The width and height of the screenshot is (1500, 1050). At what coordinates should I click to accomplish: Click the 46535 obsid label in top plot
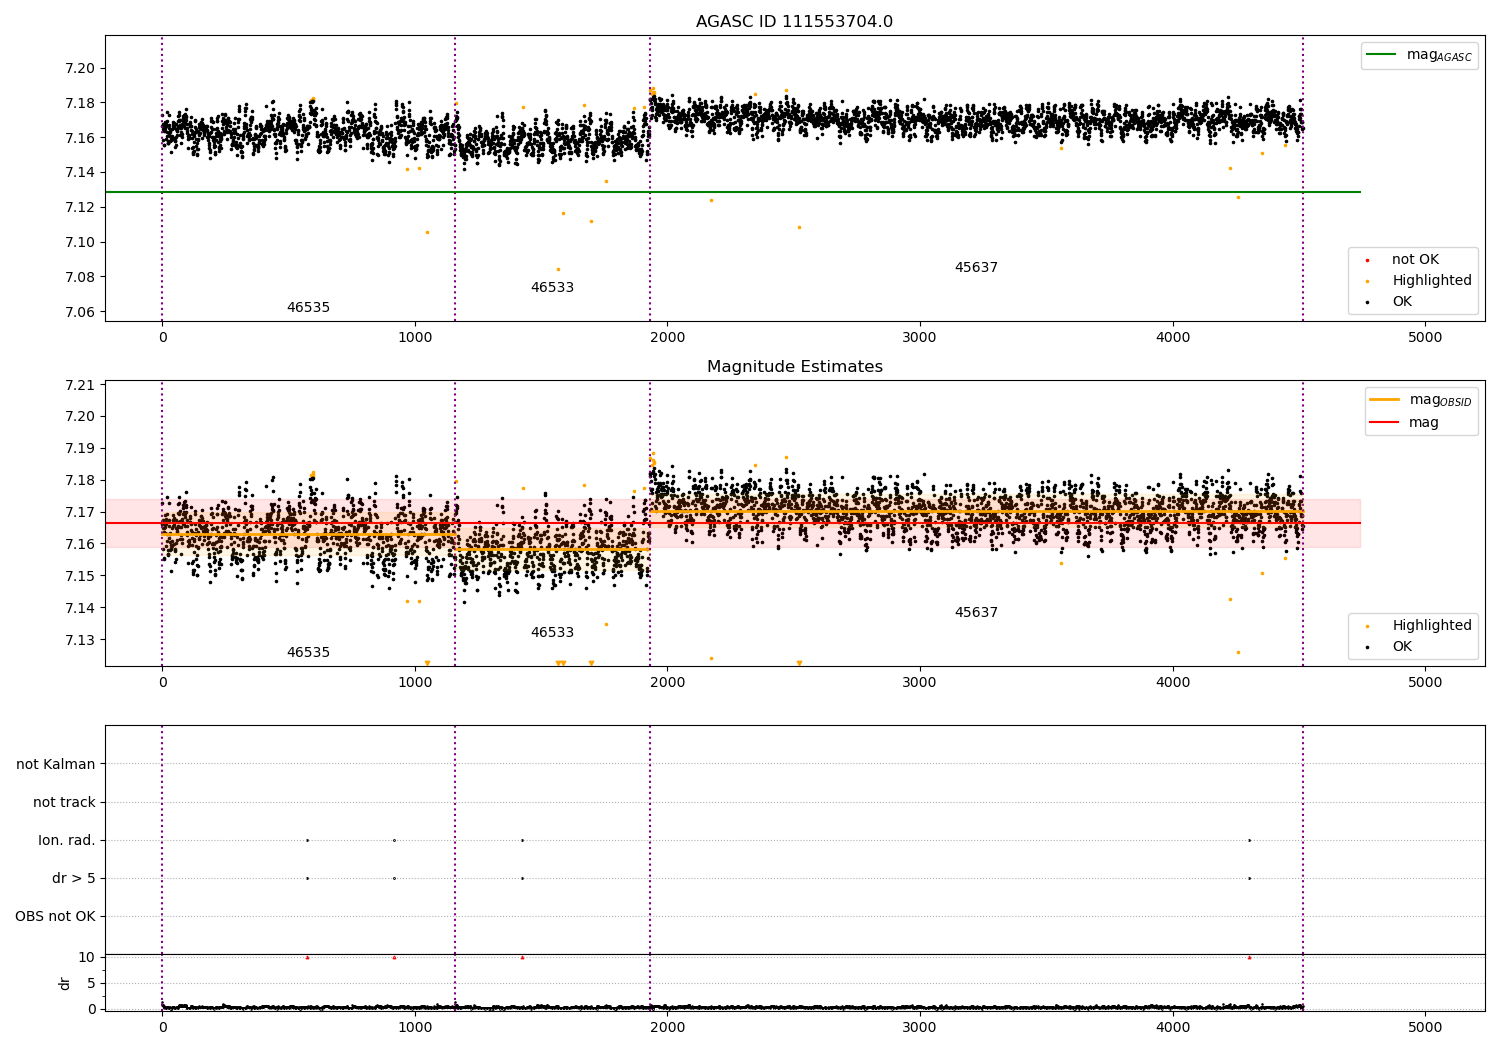tap(308, 308)
